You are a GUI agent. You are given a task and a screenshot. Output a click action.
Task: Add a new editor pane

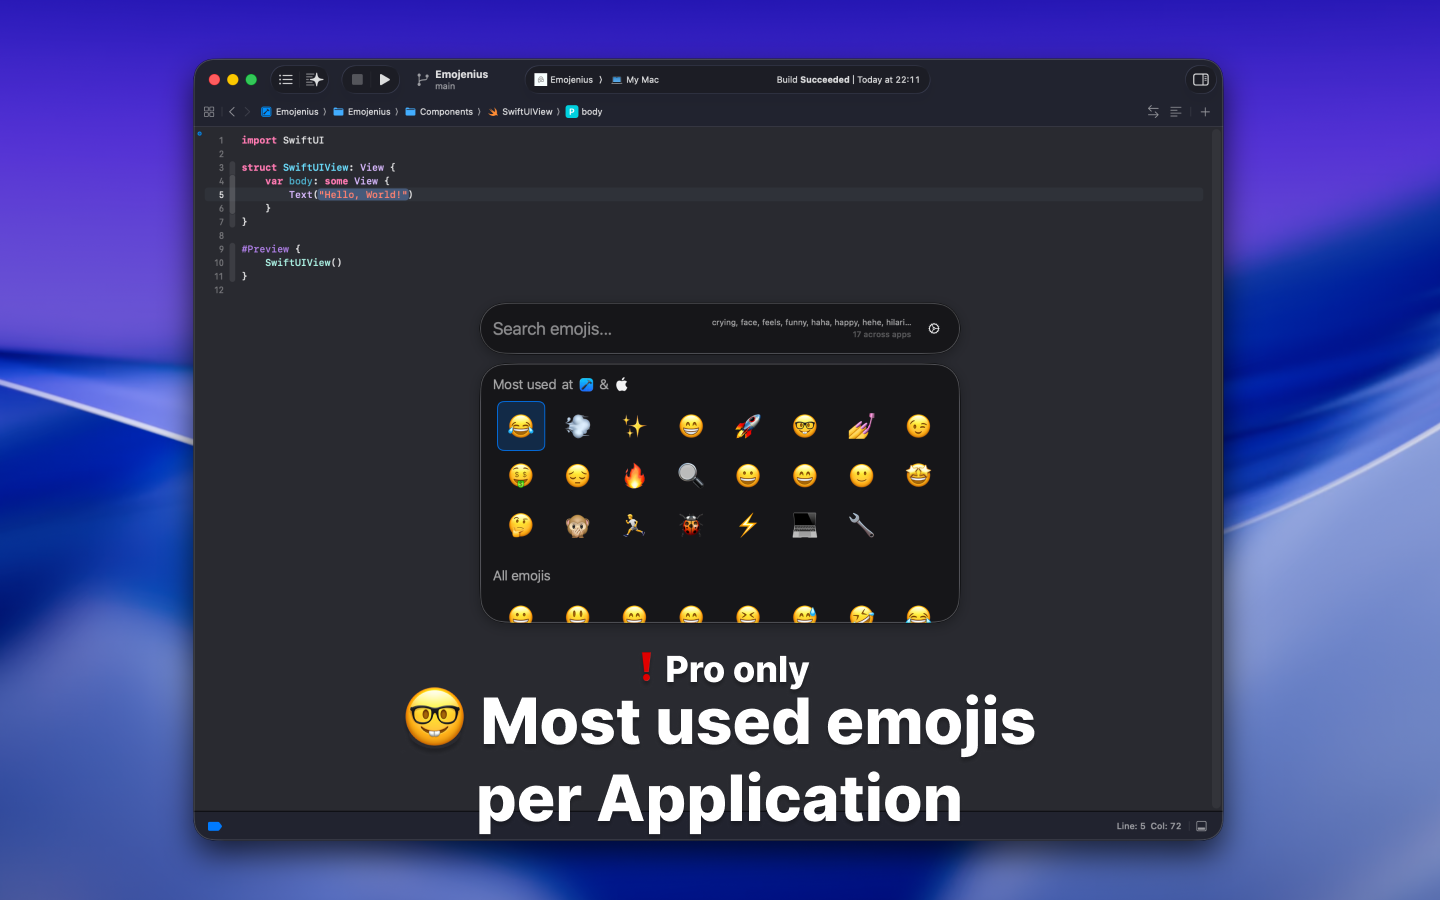(1205, 112)
